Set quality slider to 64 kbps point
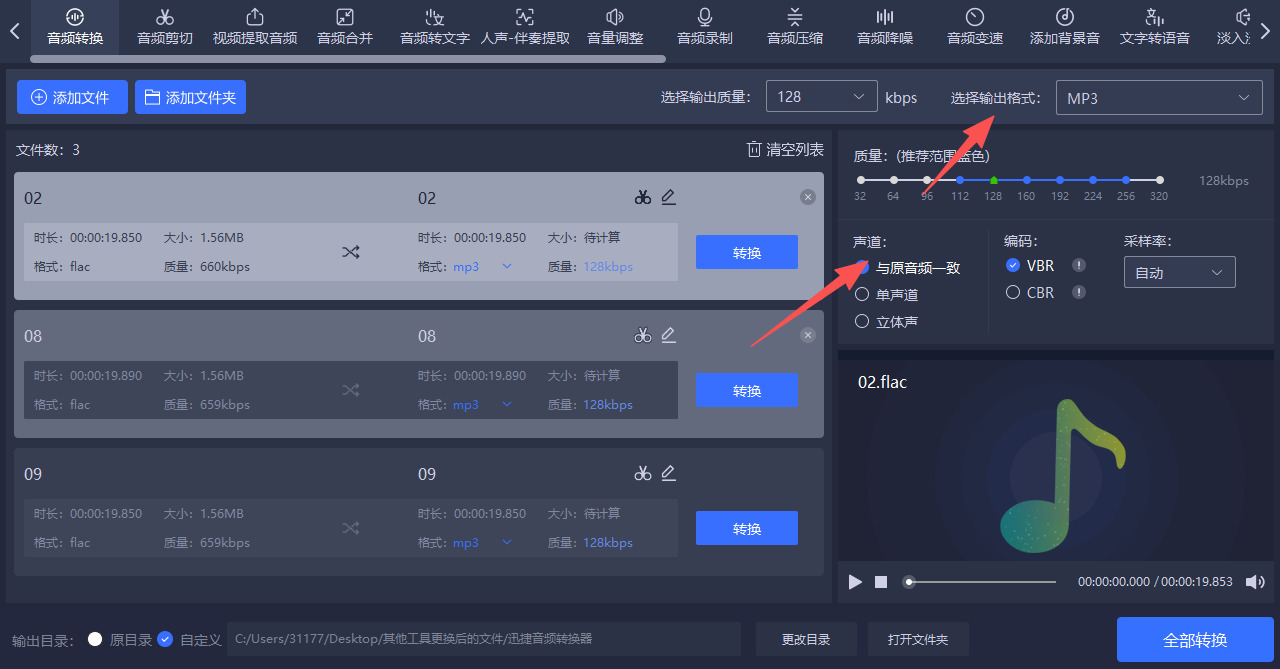This screenshot has width=1280, height=669. tap(893, 180)
